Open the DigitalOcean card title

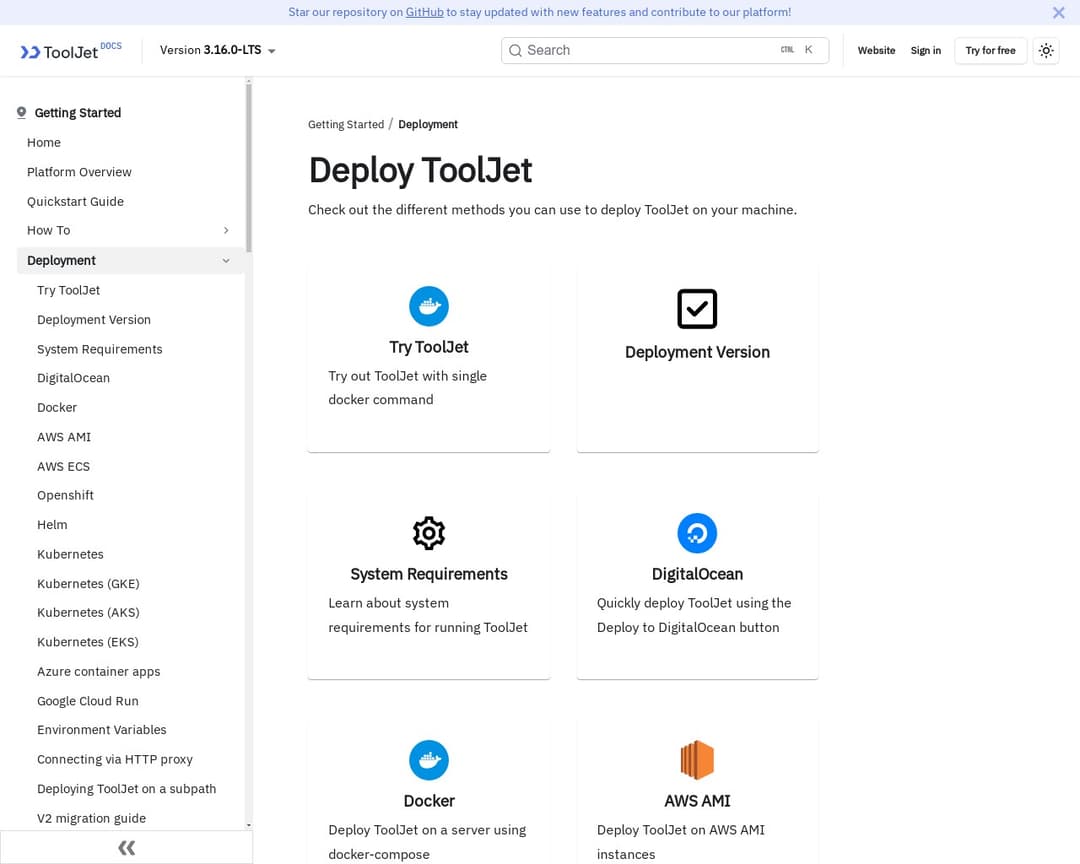[x=697, y=574]
